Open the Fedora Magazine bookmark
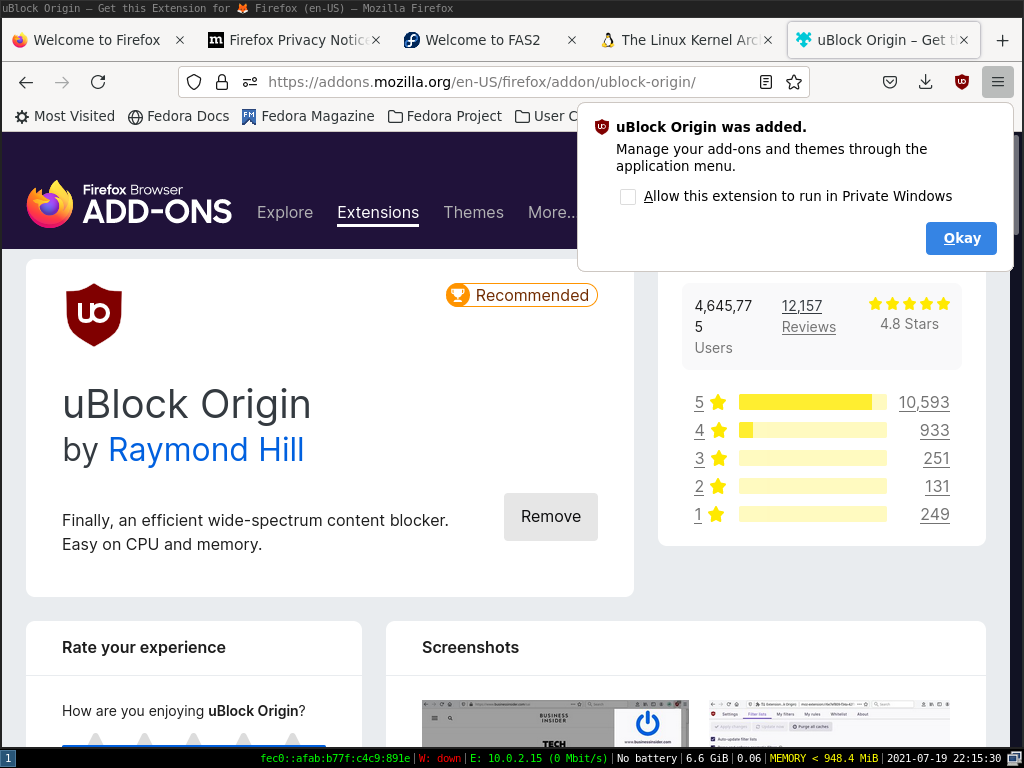 tap(308, 116)
